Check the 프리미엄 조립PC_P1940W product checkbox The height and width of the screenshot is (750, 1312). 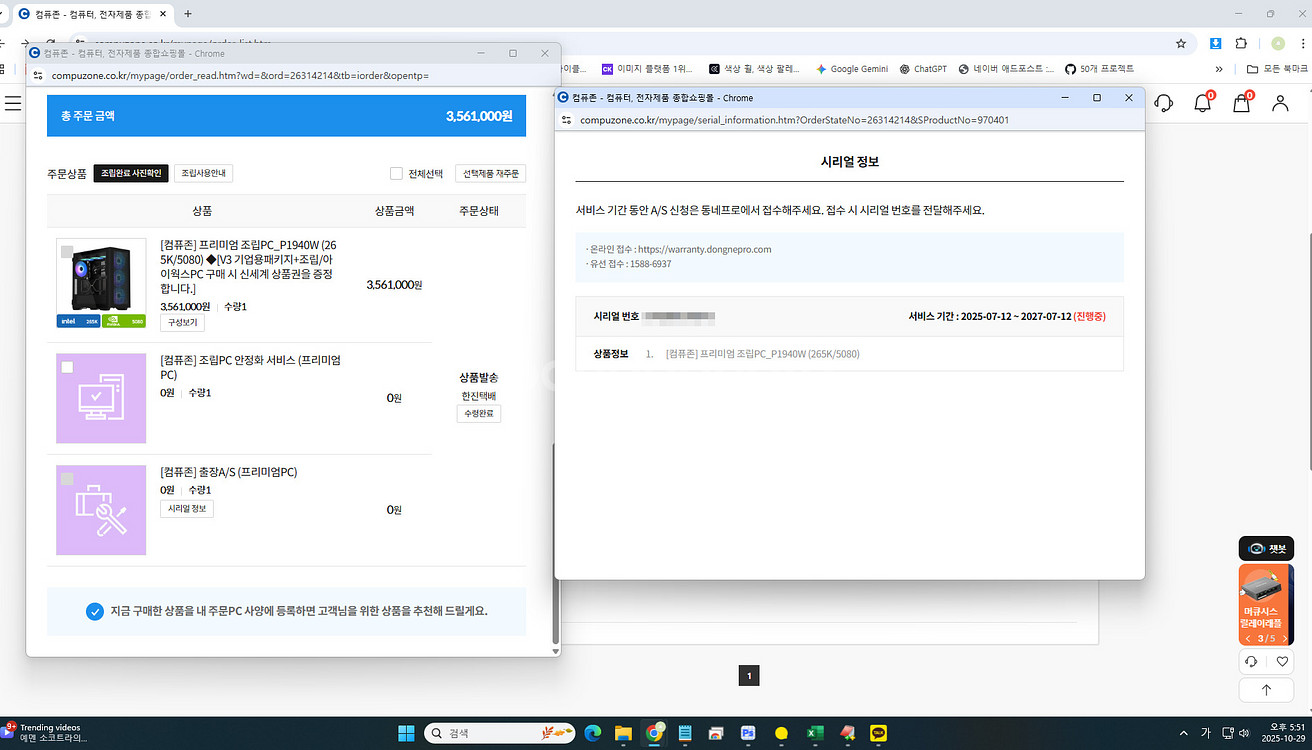click(67, 252)
